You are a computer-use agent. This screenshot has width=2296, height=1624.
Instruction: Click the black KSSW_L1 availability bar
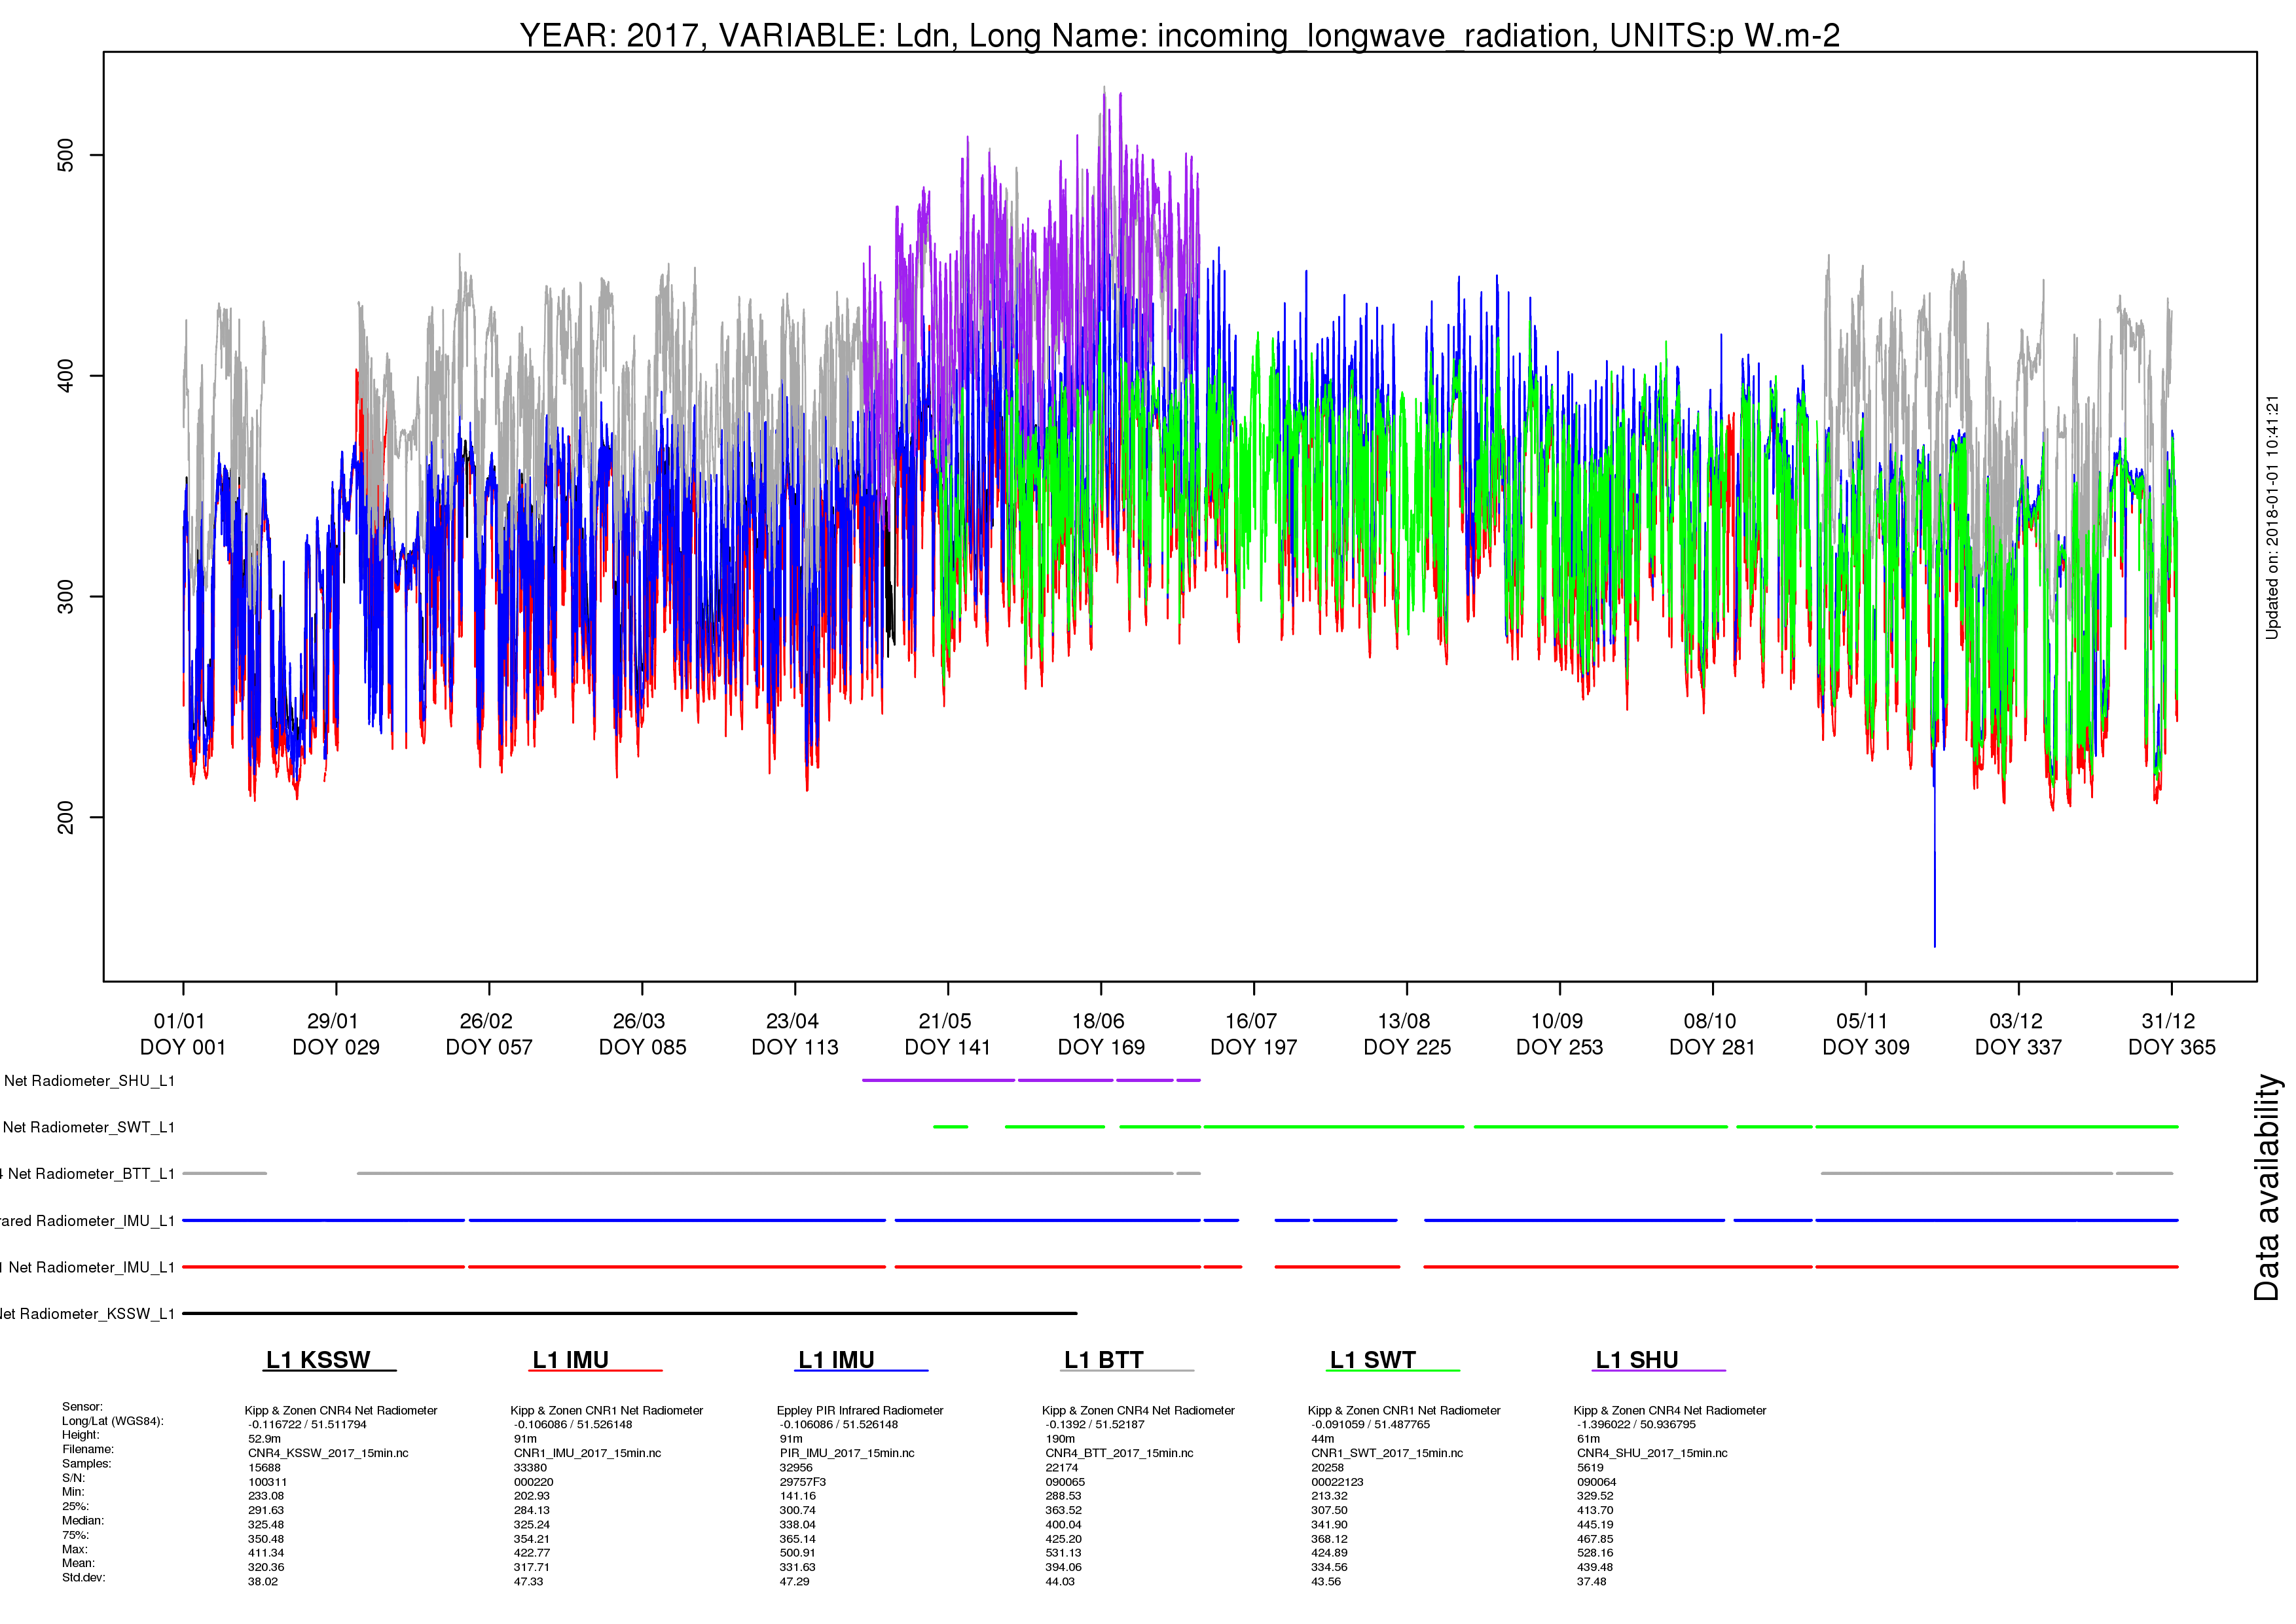point(629,1313)
